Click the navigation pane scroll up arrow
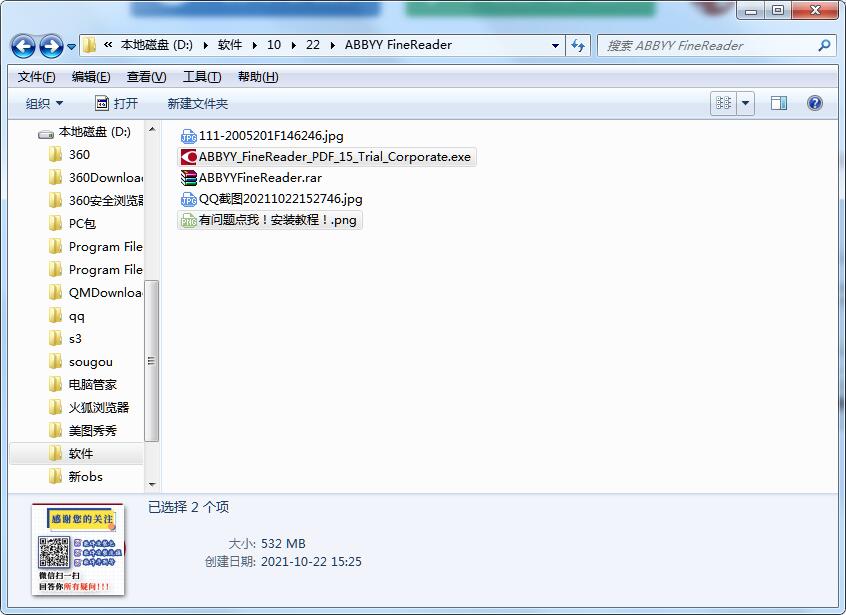This screenshot has height=615, width=846. point(152,129)
